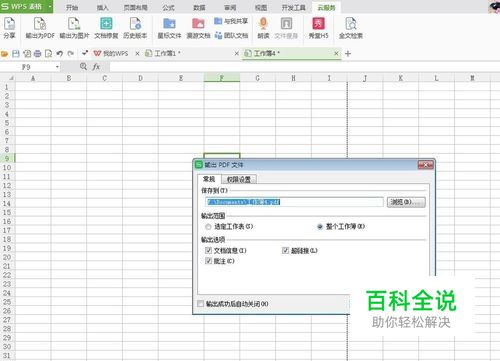The height and width of the screenshot is (361, 500).
Task: Open the 插入 ribbon tab
Action: pos(102,7)
